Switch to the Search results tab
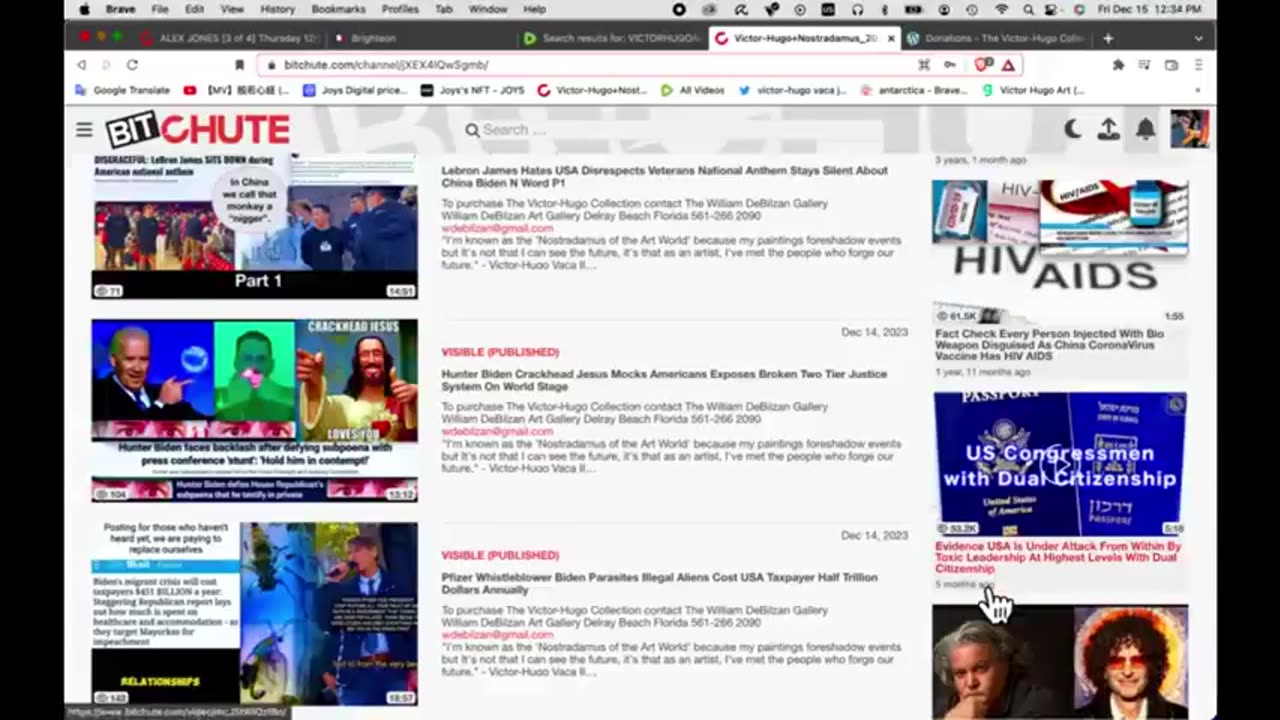This screenshot has height=720, width=1280. pyautogui.click(x=612, y=38)
